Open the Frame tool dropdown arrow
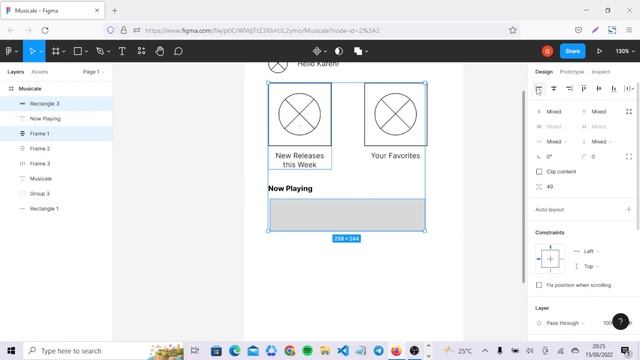Image resolution: width=640 pixels, height=360 pixels. click(x=64, y=51)
